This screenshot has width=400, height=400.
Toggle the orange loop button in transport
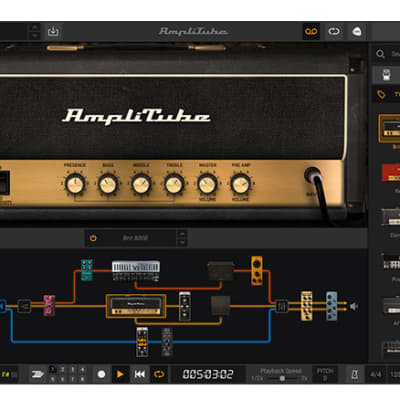(x=159, y=374)
